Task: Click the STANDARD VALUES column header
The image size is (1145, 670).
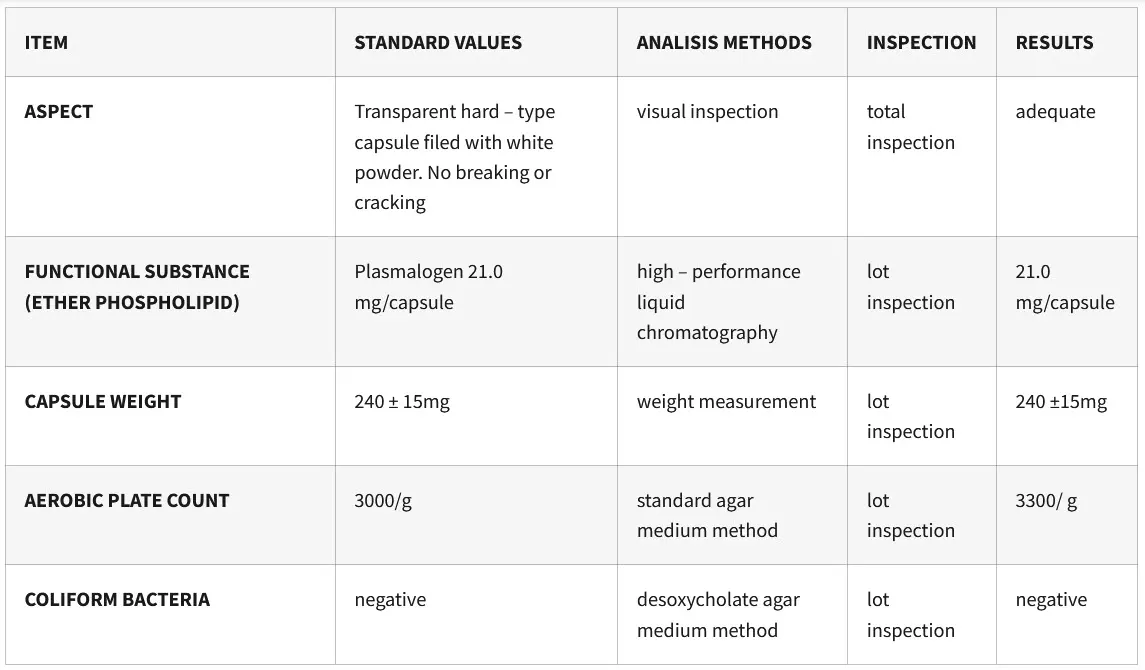Action: click(437, 43)
